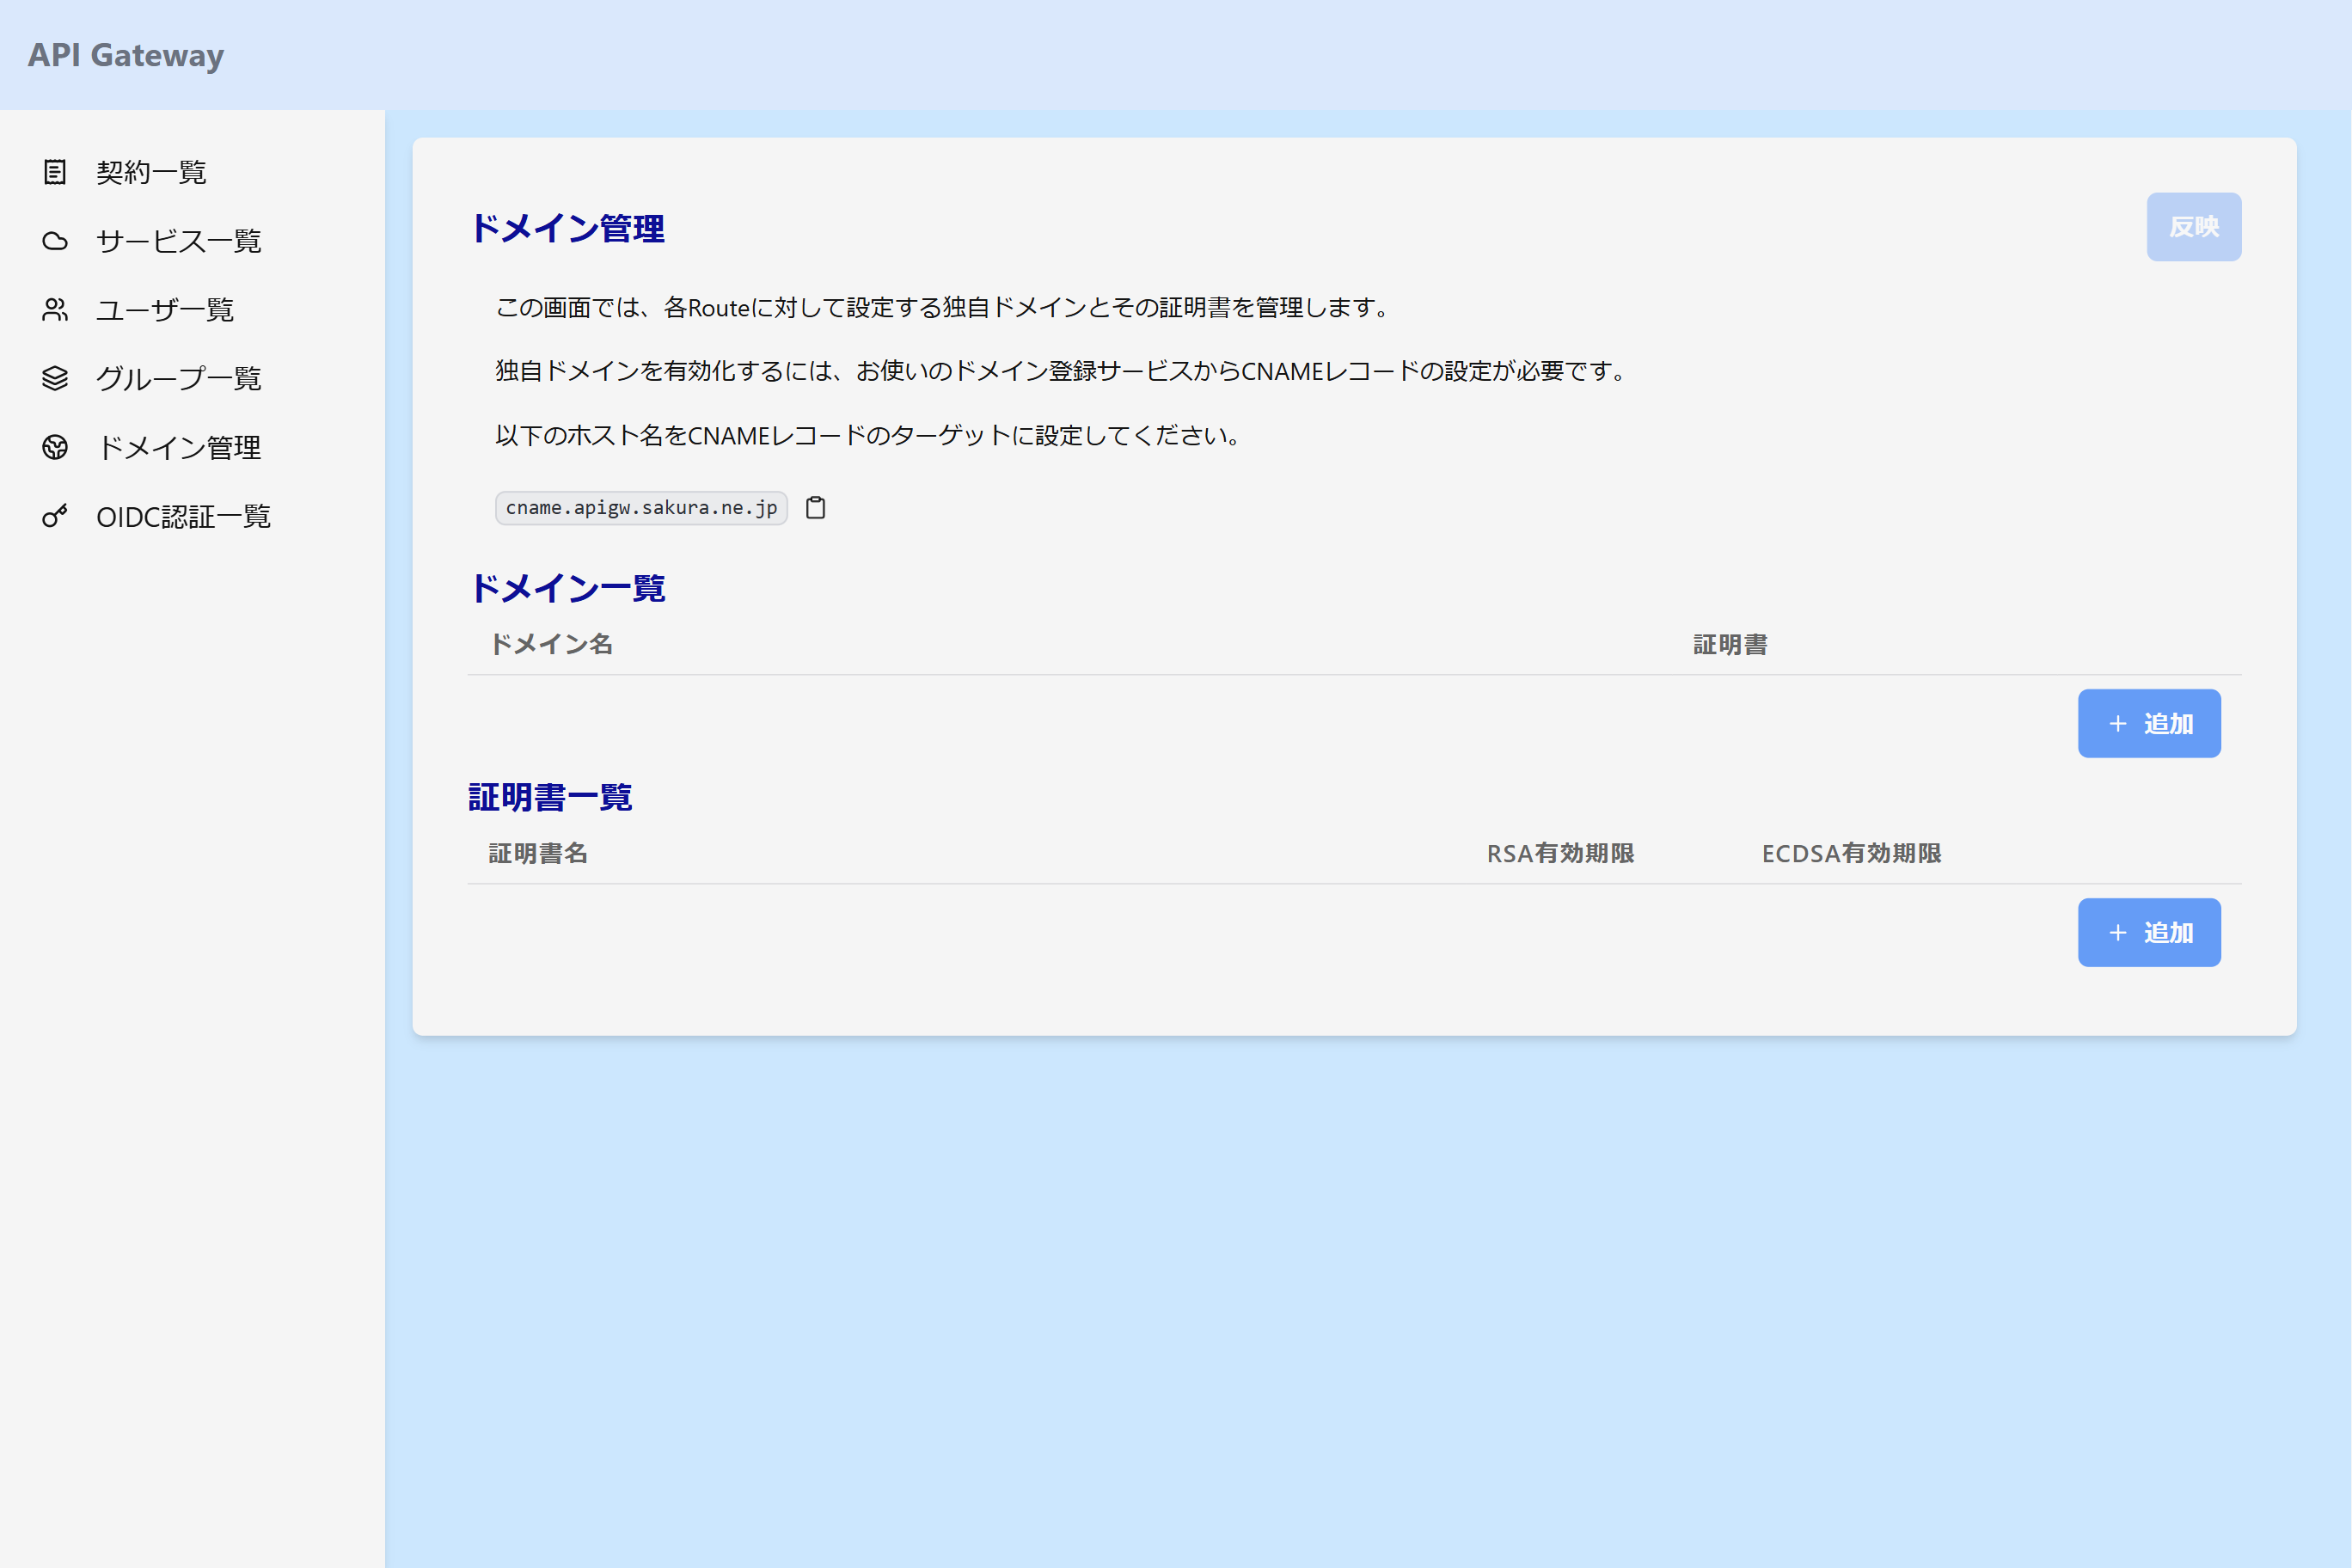Screen dimensions: 2352x1568
Task: Click the RSA有効期限 column header
Action: [1560, 853]
